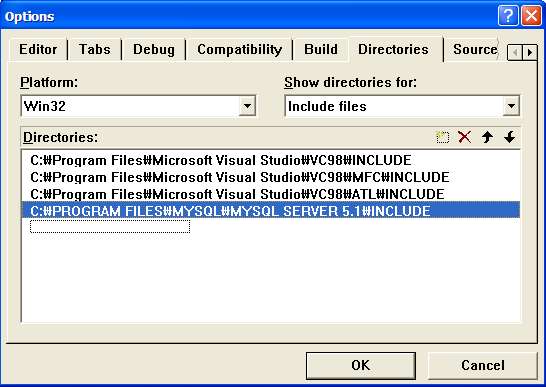This screenshot has width=546, height=387.
Task: Move selected directory down with down arrow
Action: point(509,137)
